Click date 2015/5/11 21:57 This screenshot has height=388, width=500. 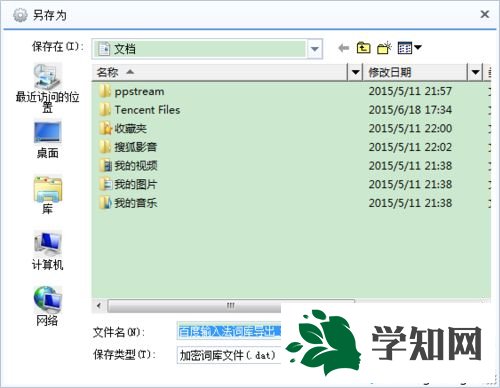coord(410,91)
